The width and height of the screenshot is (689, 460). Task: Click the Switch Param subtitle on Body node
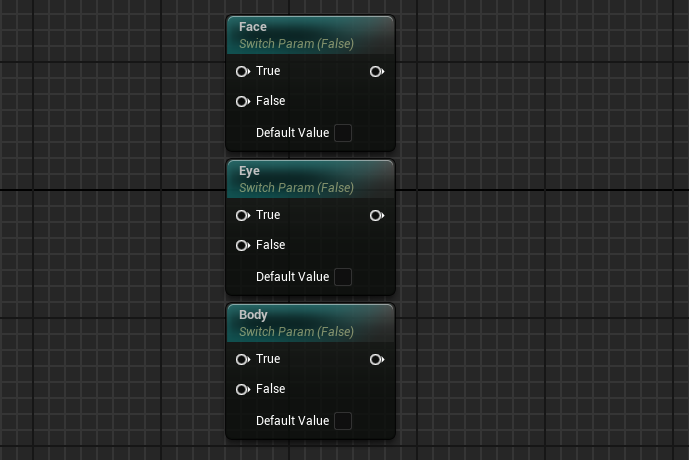tap(296, 332)
